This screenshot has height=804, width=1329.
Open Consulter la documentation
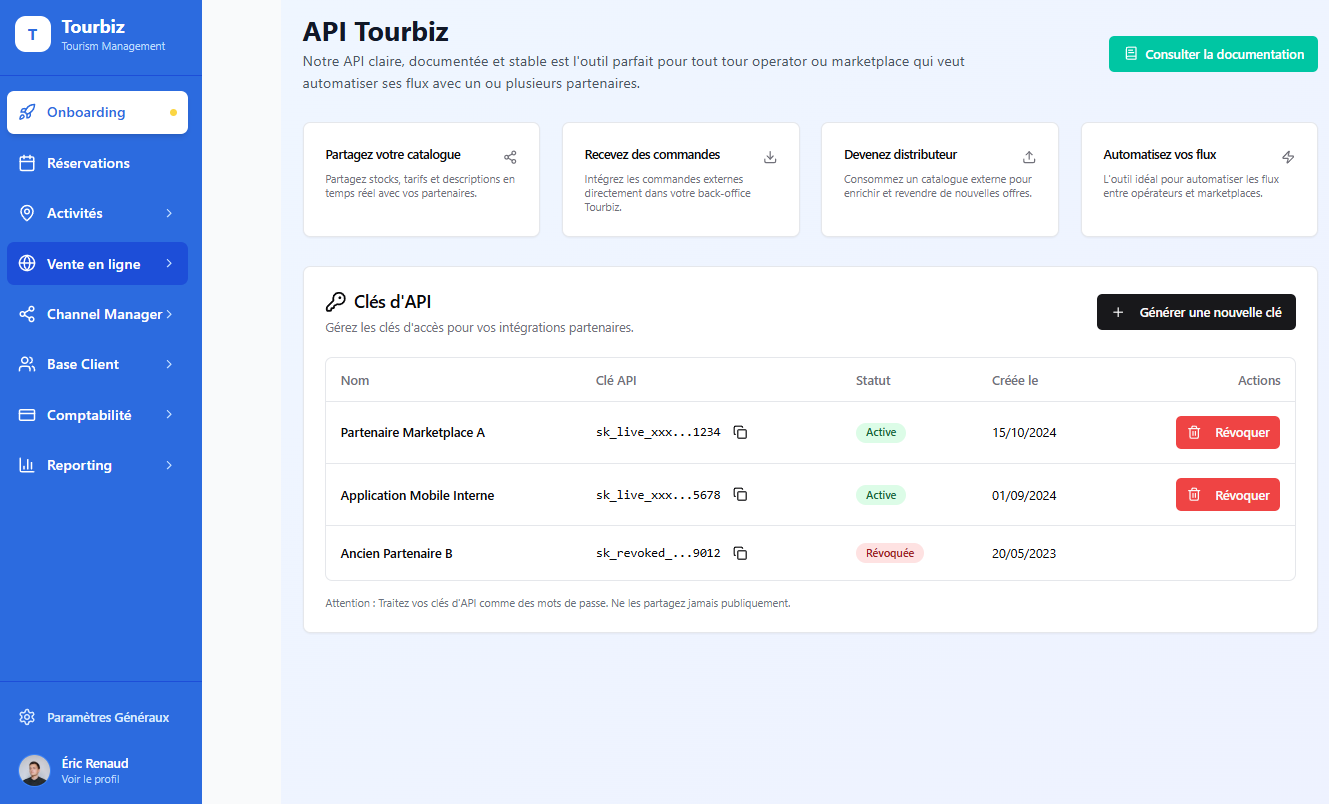(x=1212, y=54)
